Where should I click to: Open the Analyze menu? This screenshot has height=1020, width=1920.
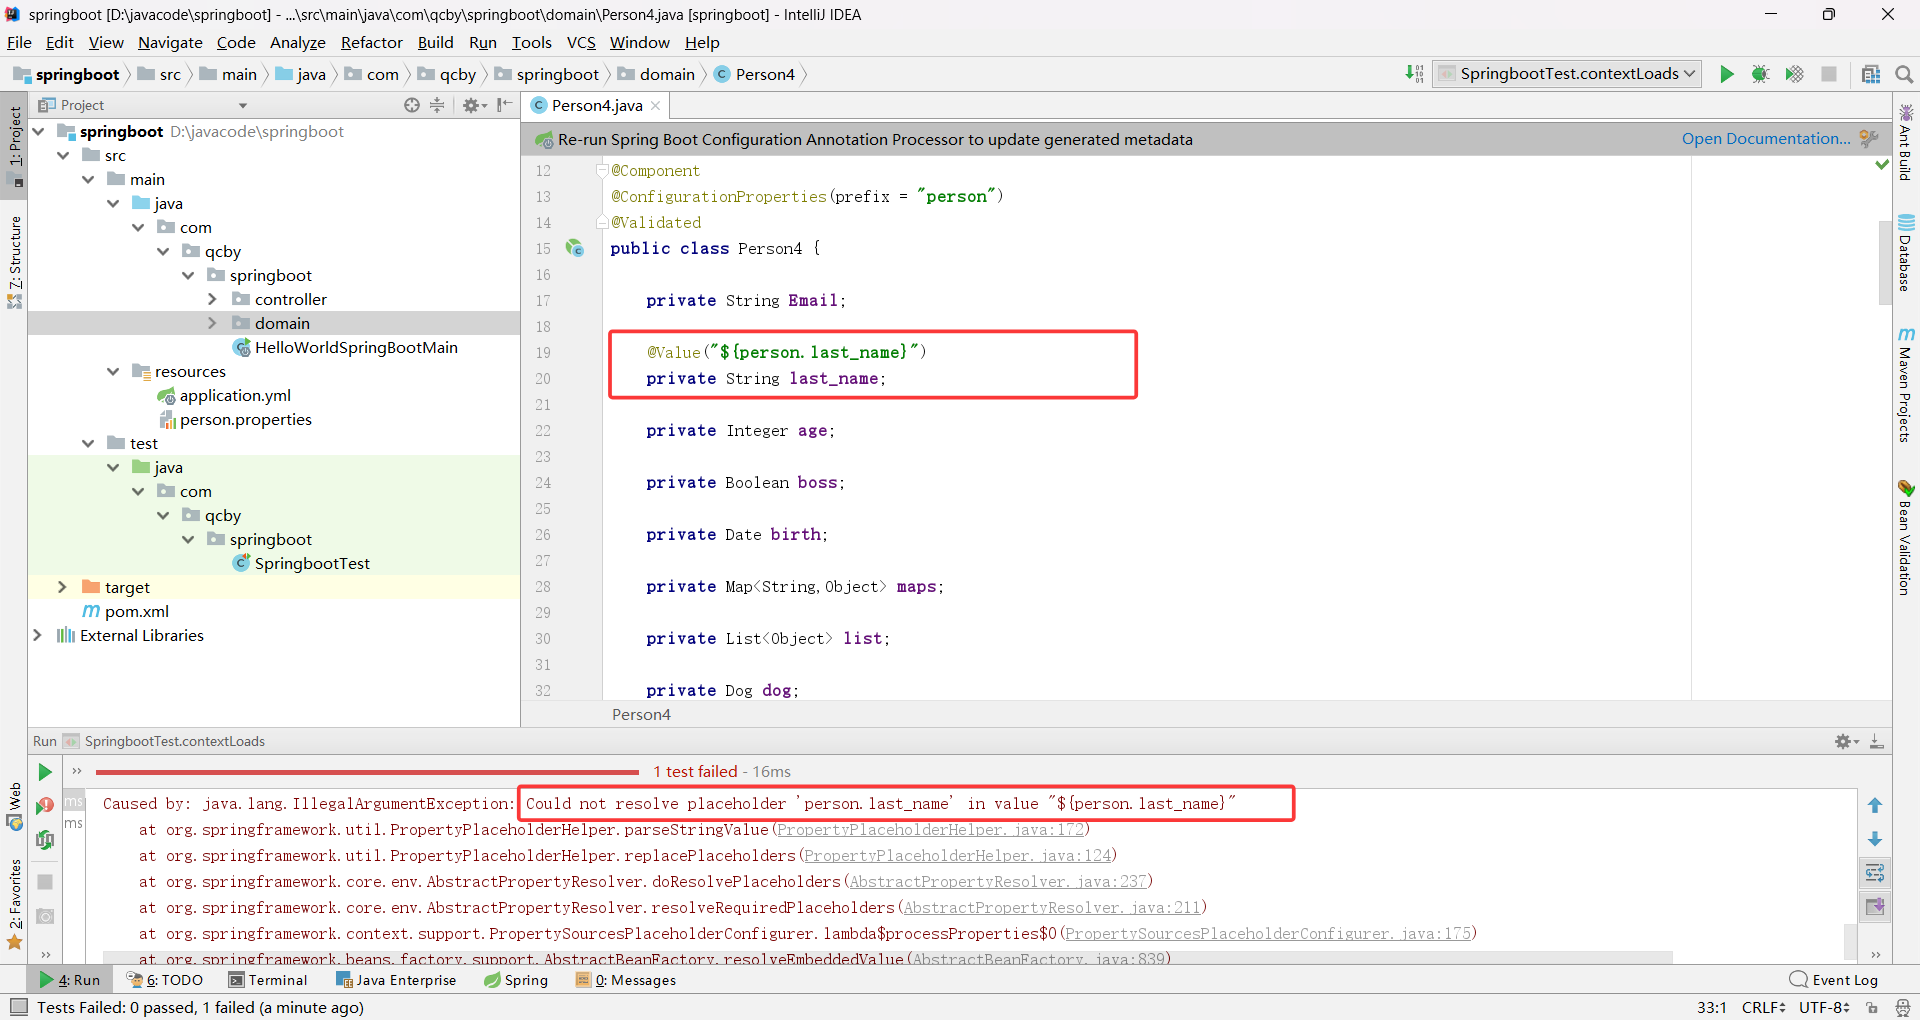[298, 43]
